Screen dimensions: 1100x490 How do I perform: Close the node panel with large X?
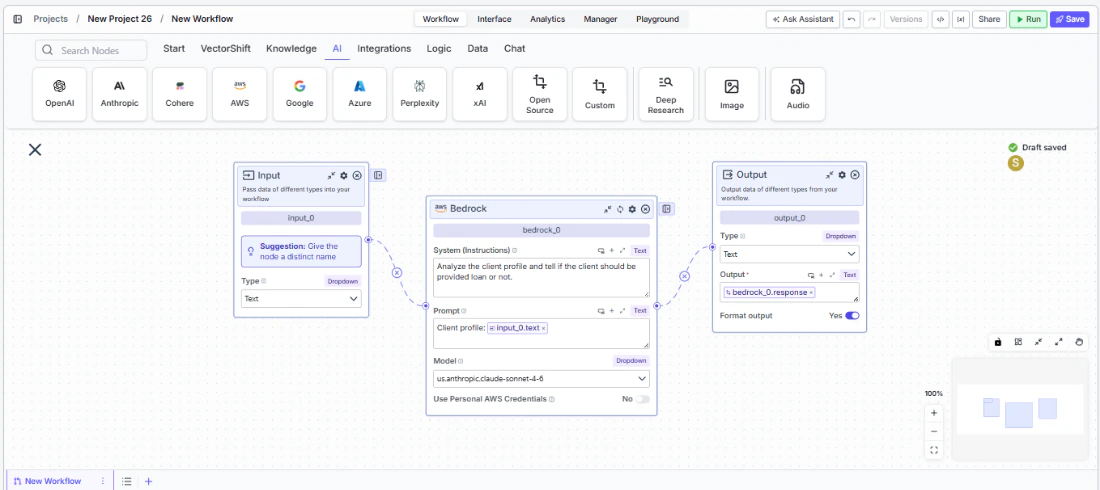tap(35, 150)
